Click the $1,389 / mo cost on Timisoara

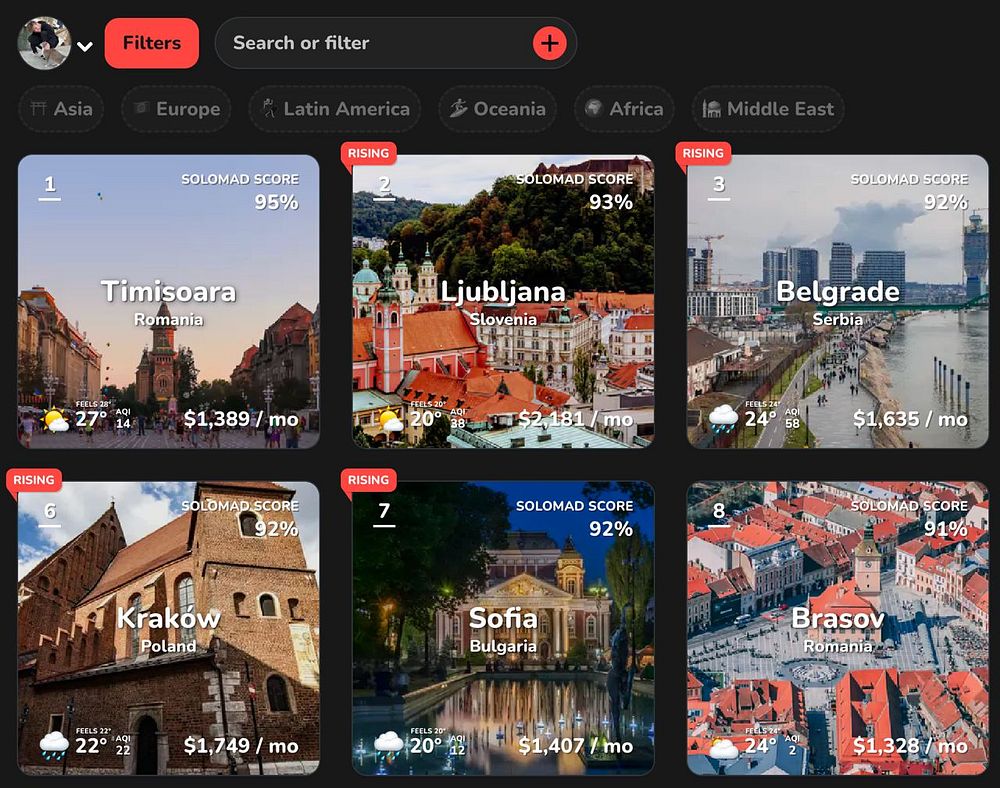(241, 419)
